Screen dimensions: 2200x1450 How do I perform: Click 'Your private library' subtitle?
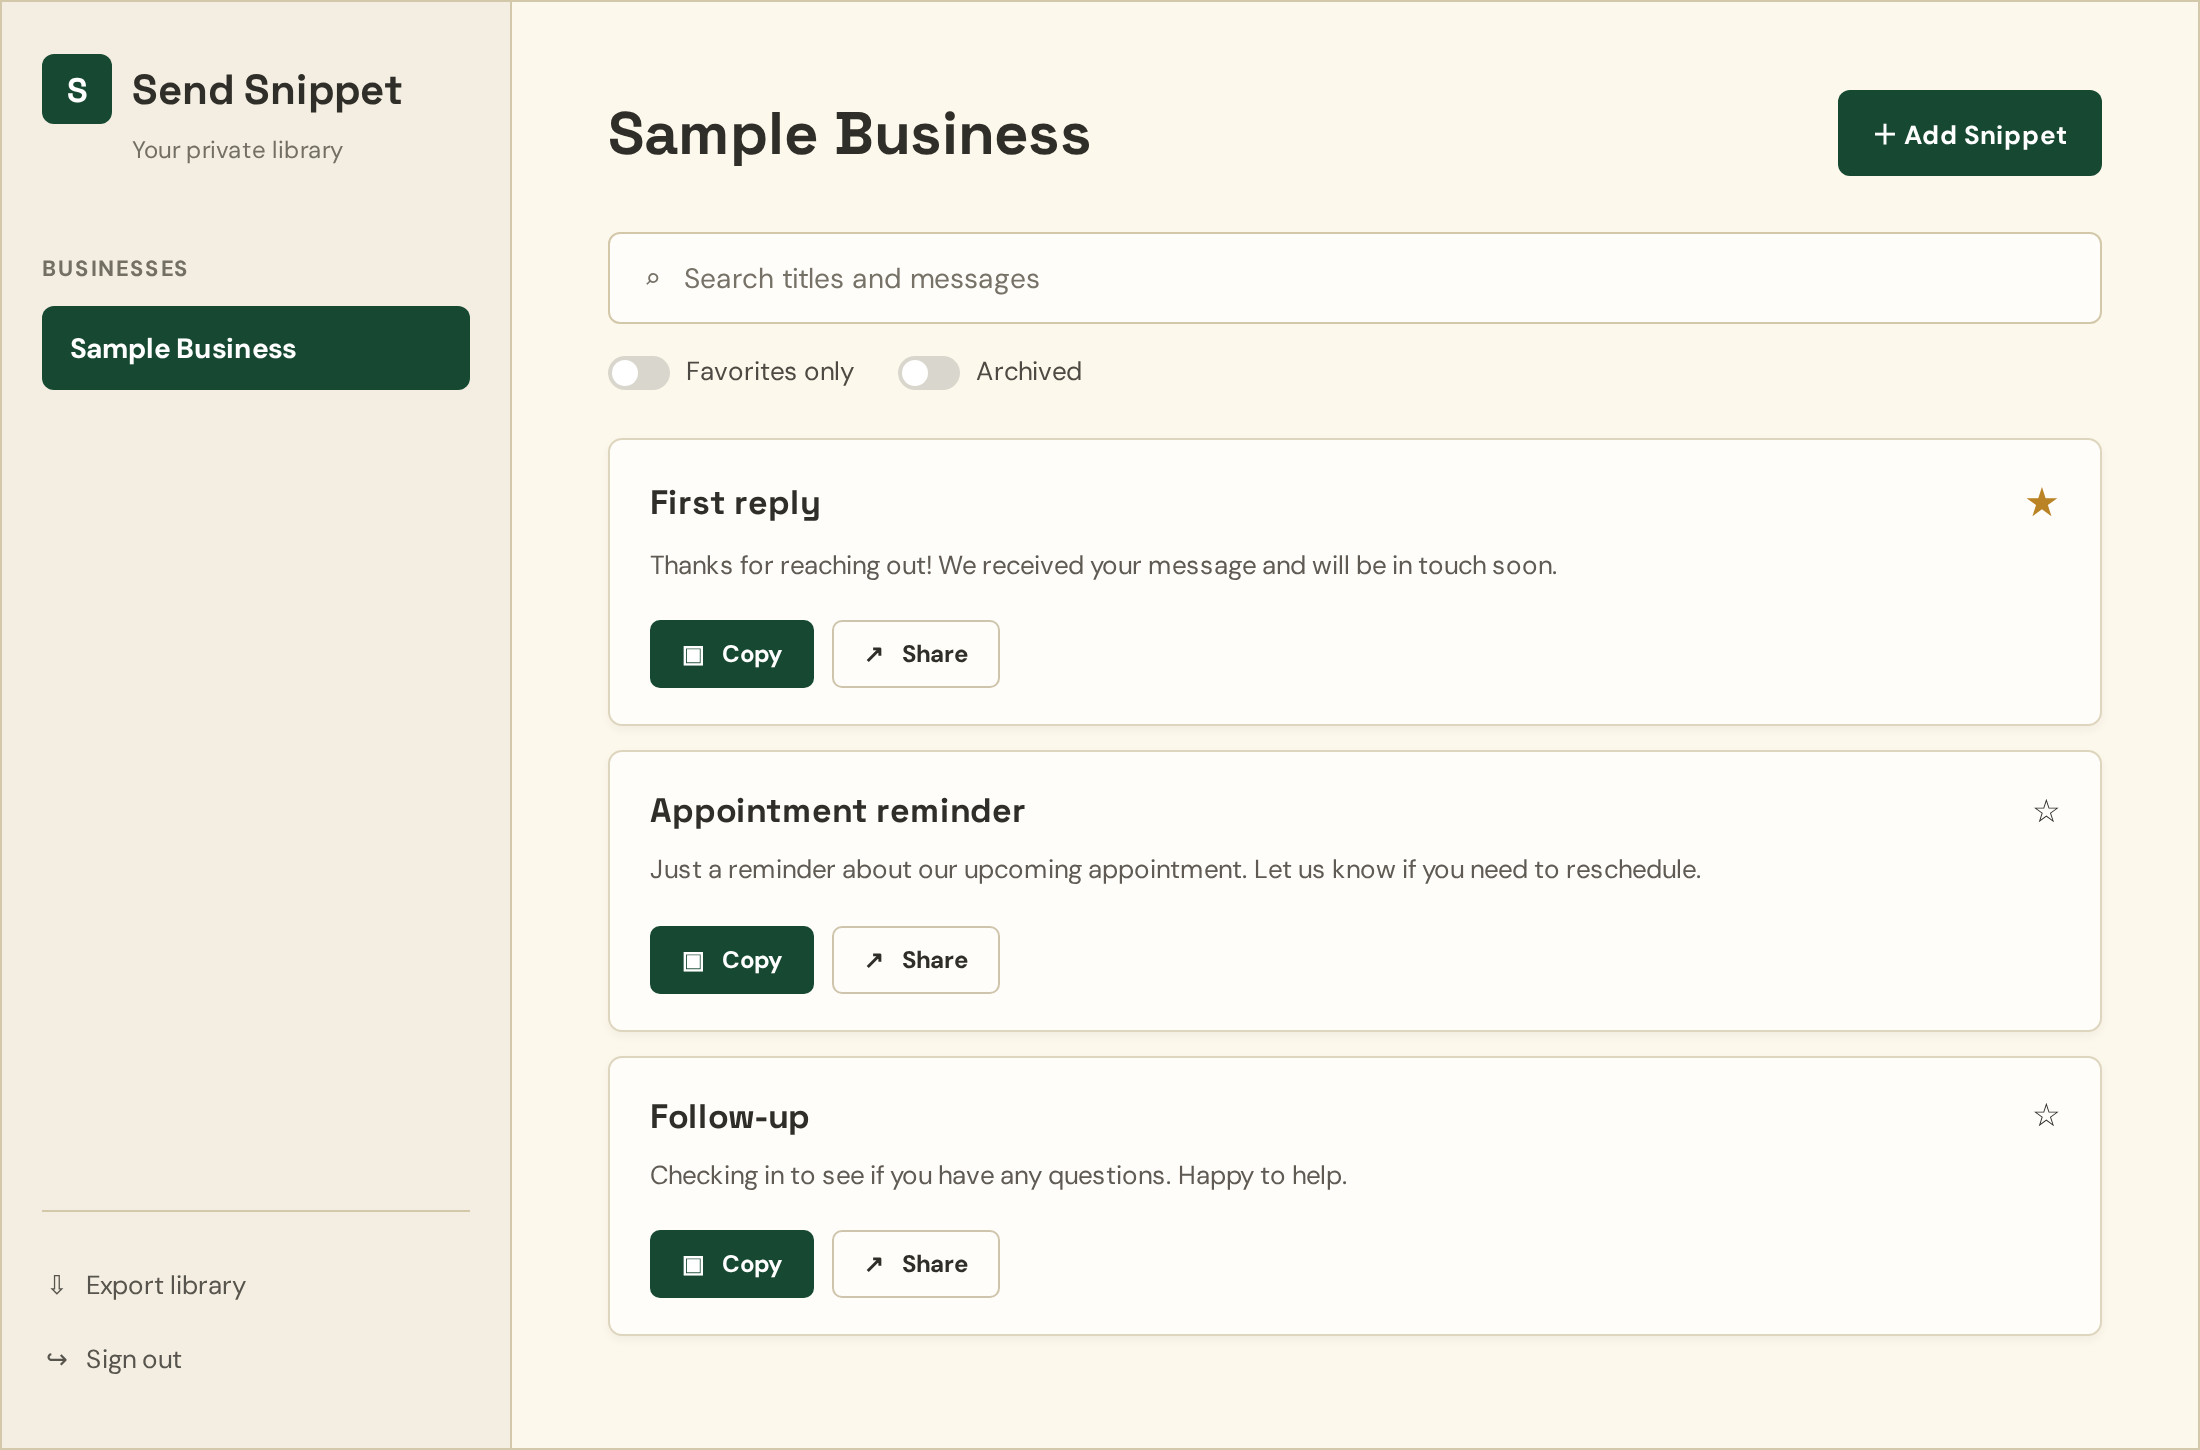238,150
